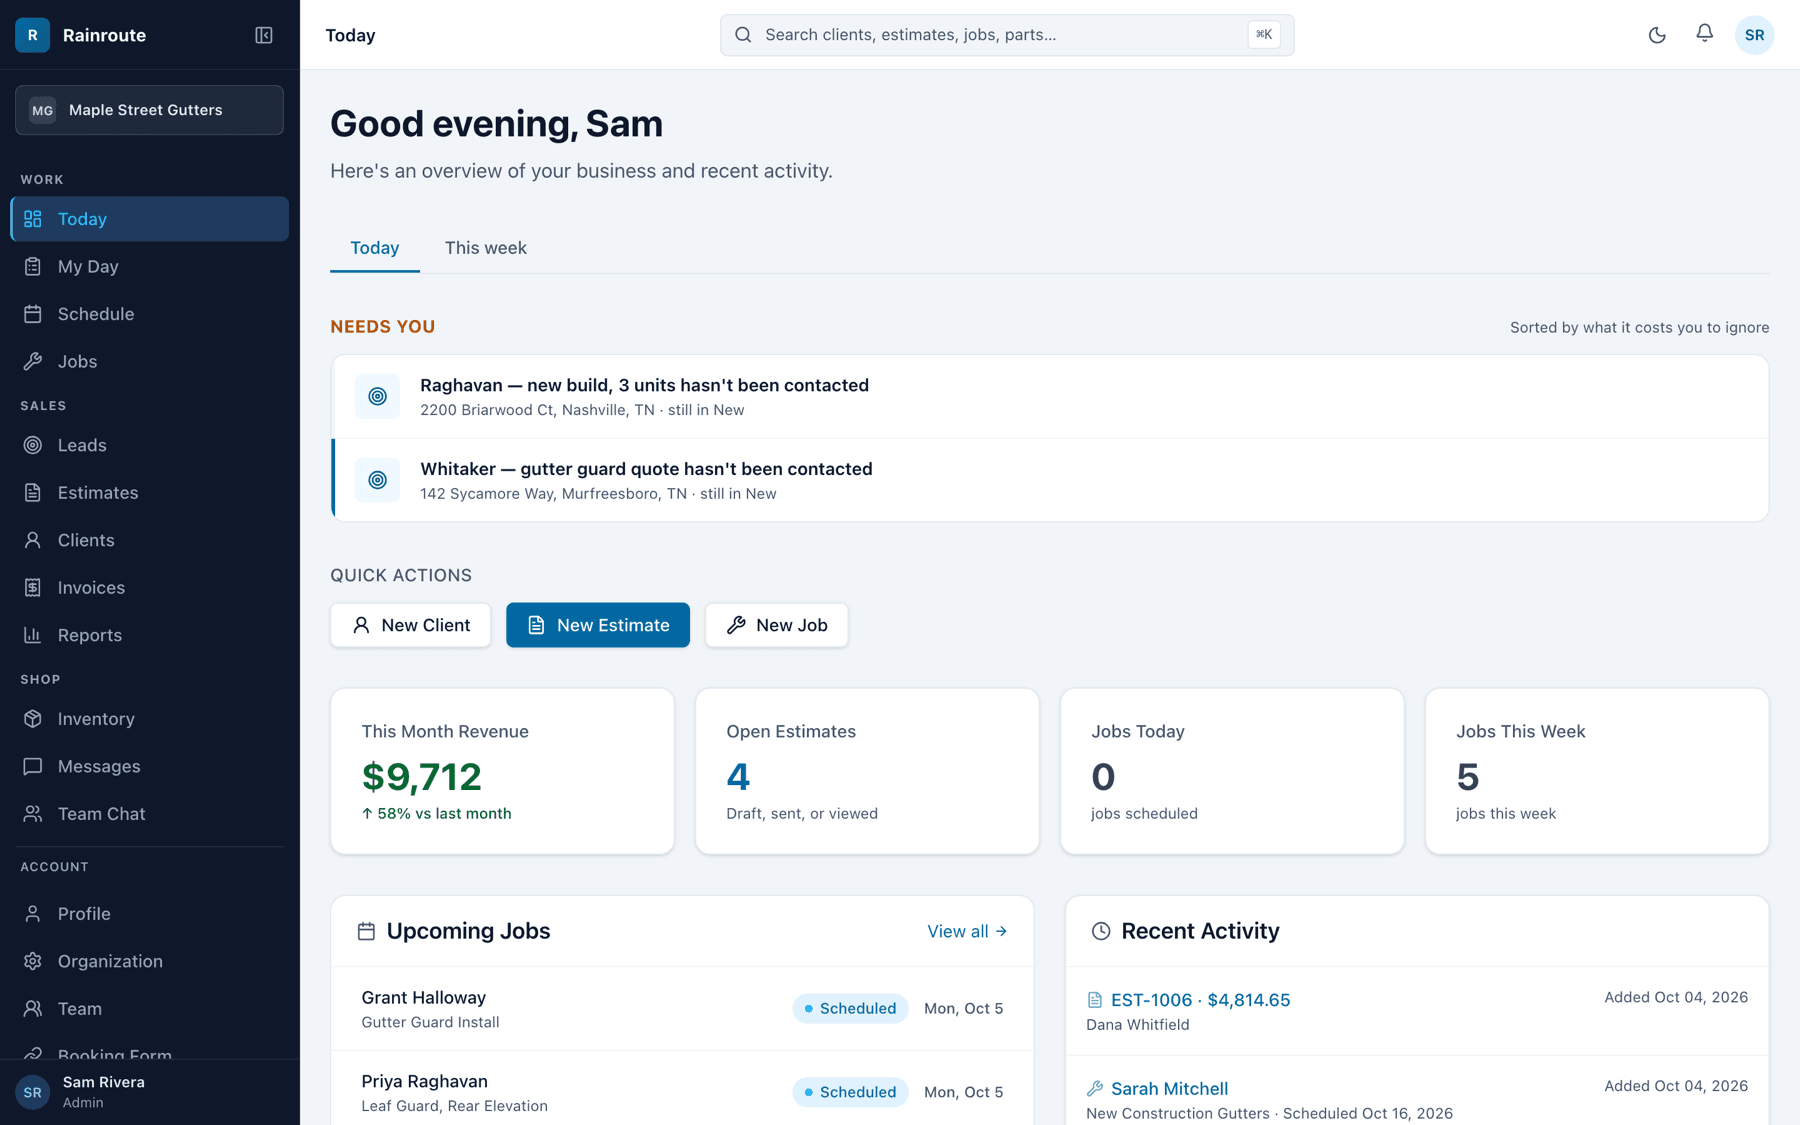This screenshot has height=1125, width=1800.
Task: Click the Jobs Today card
Action: pos(1232,771)
